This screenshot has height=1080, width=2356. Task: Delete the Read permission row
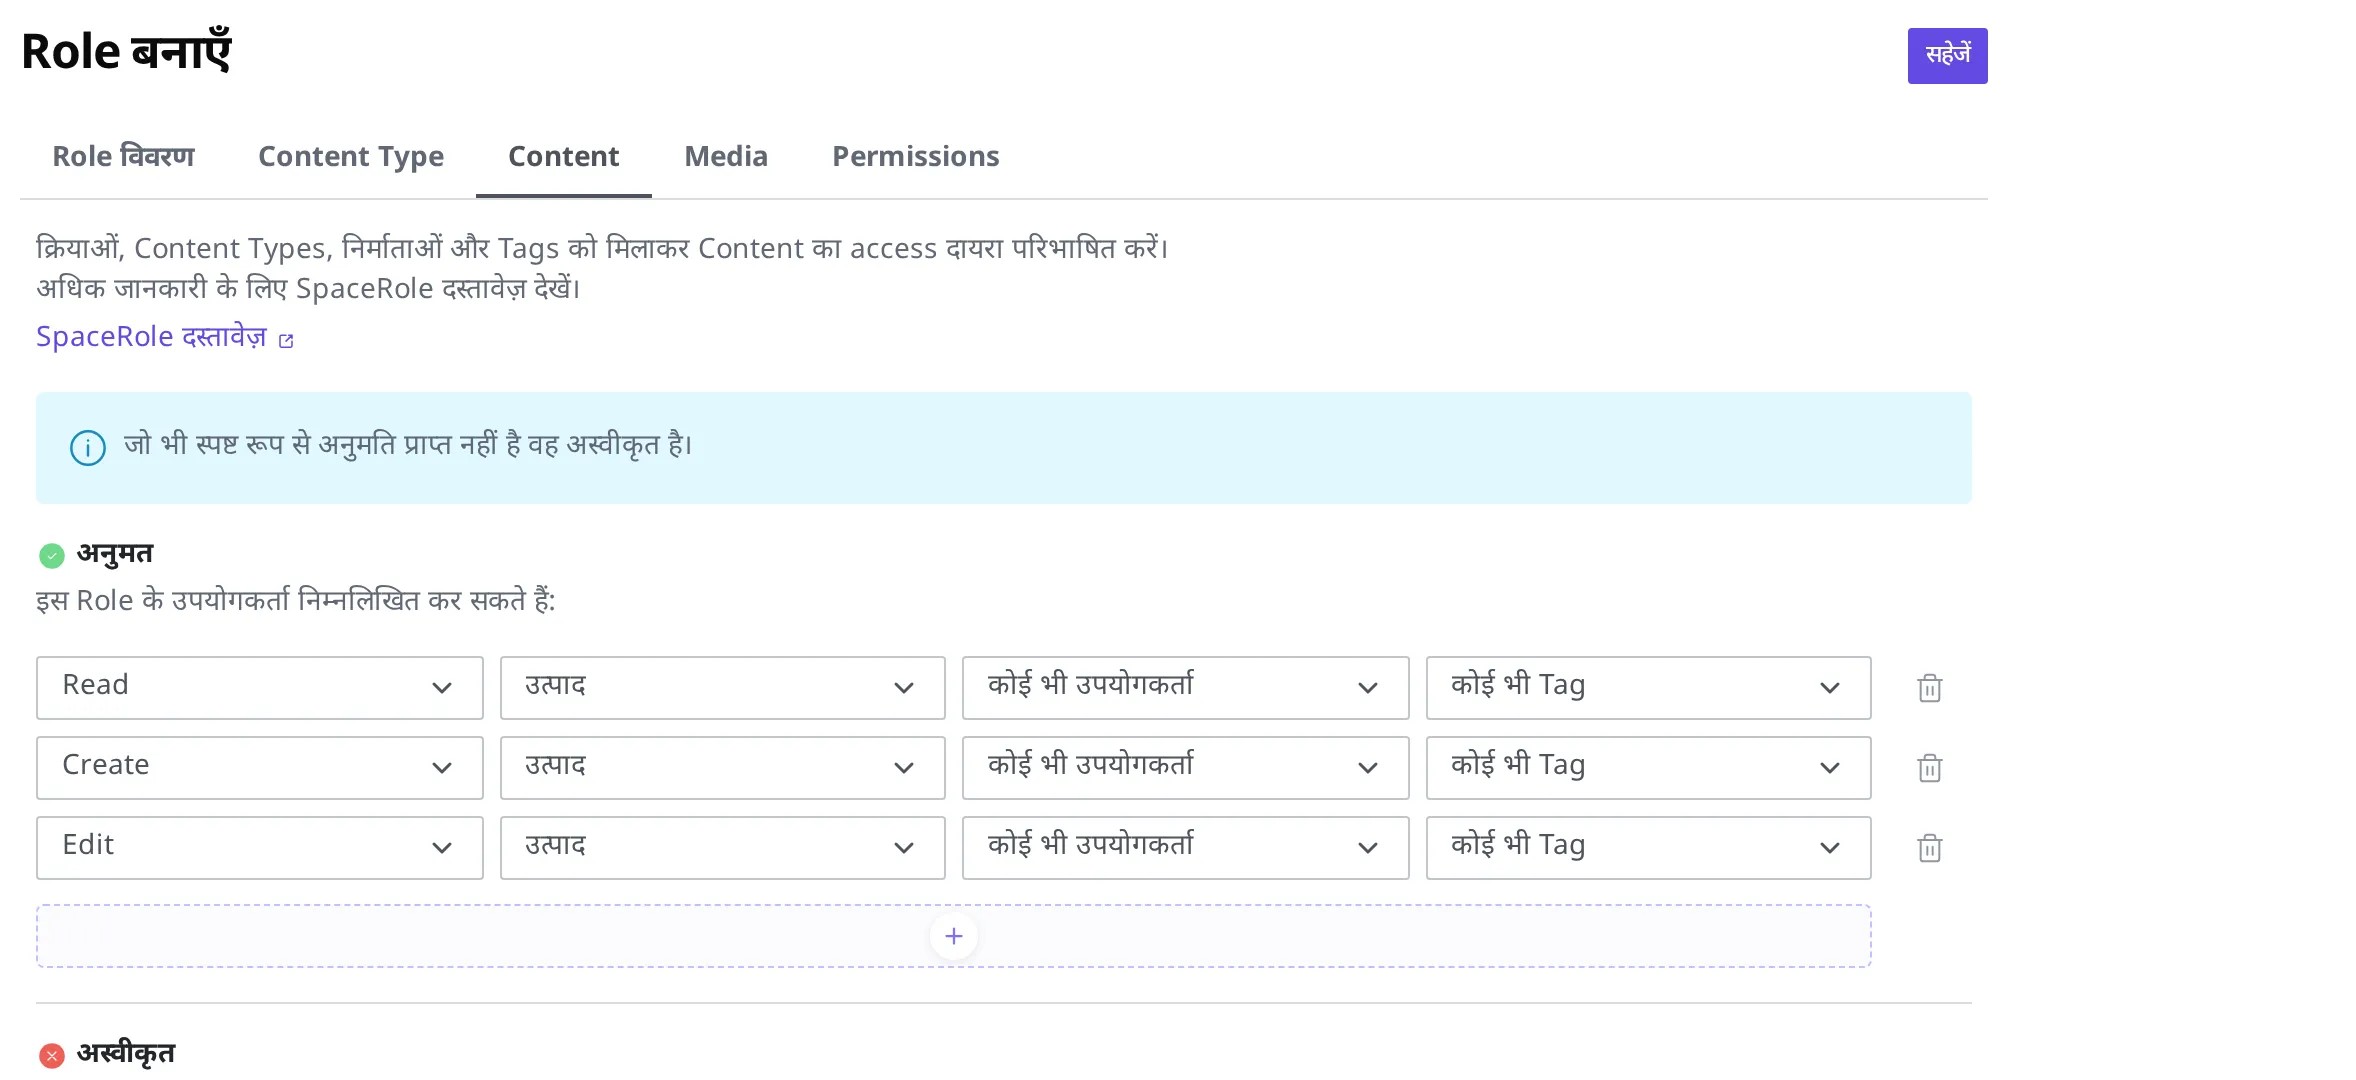pyautogui.click(x=1929, y=688)
